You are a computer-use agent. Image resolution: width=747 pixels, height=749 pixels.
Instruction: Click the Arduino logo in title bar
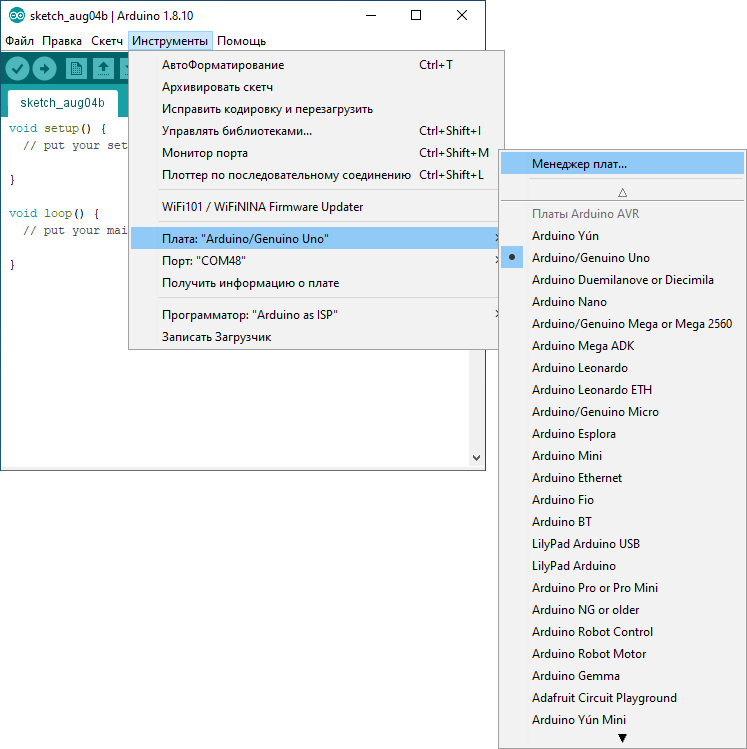pyautogui.click(x=17, y=16)
